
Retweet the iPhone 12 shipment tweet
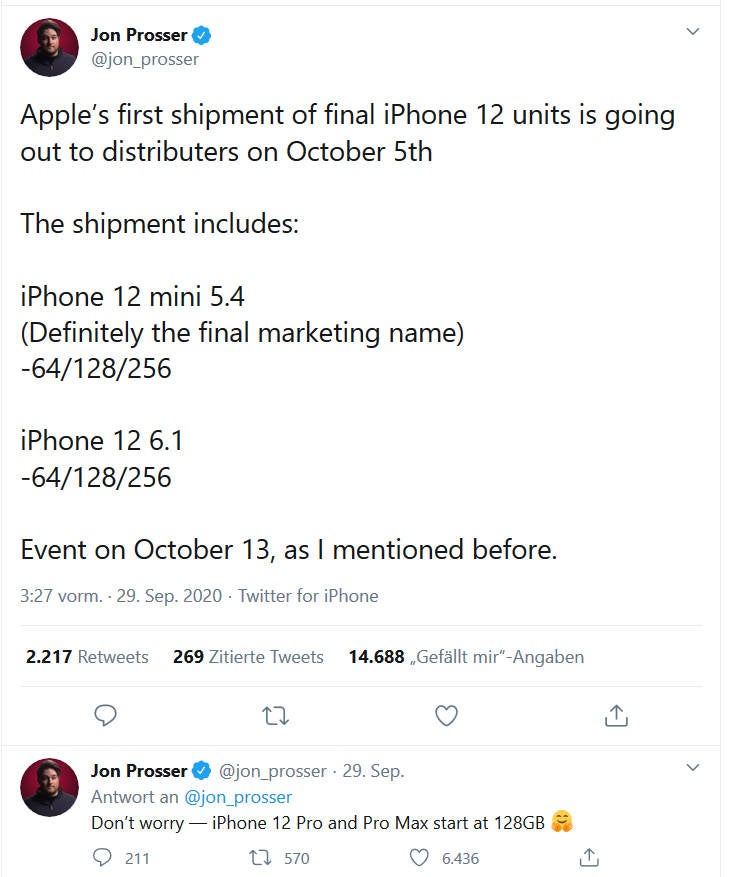[275, 716]
